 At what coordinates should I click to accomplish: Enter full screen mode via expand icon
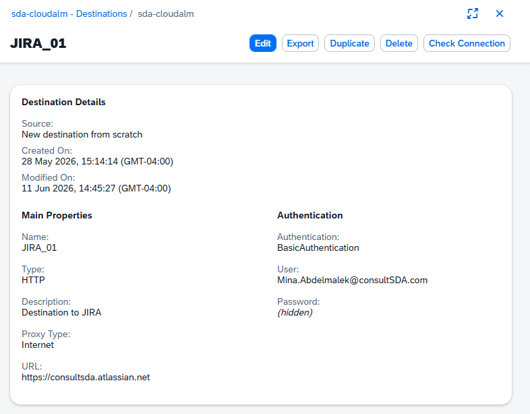click(x=472, y=14)
